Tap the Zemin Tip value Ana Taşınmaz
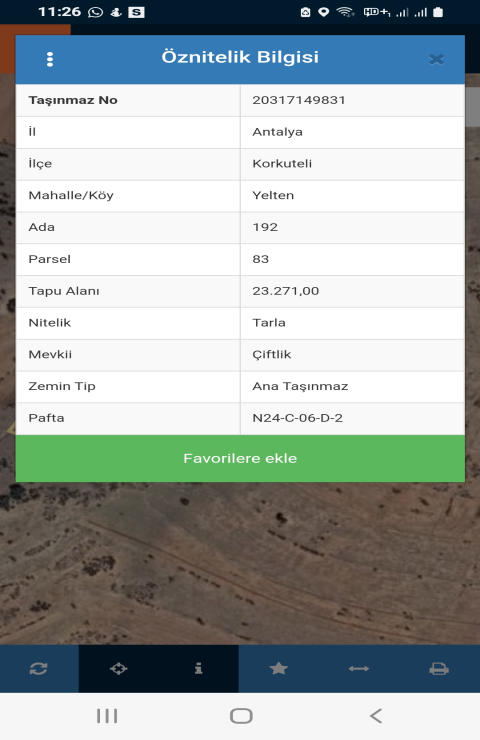 (300, 387)
